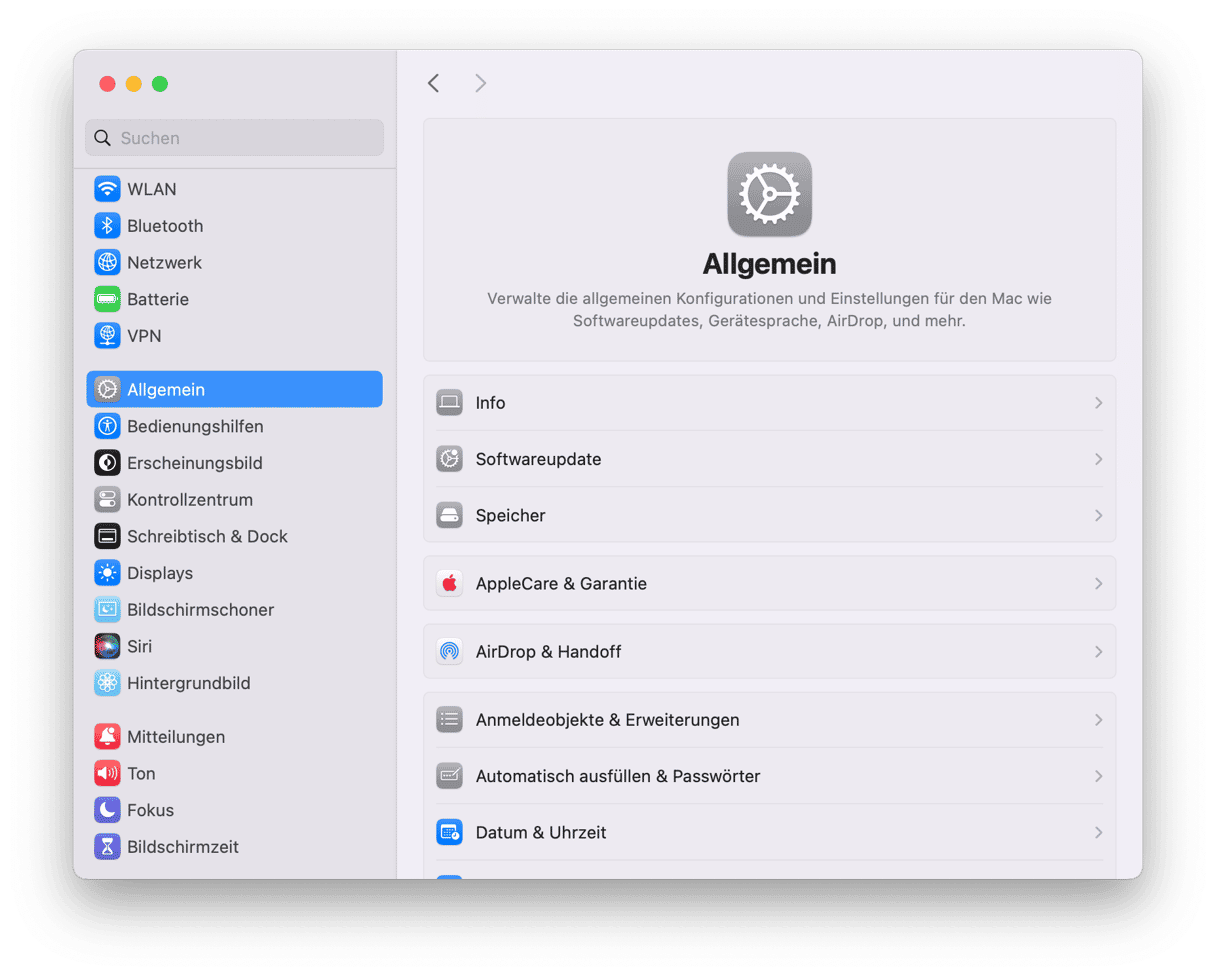Click the Displays sun icon
The image size is (1216, 976).
tap(107, 573)
